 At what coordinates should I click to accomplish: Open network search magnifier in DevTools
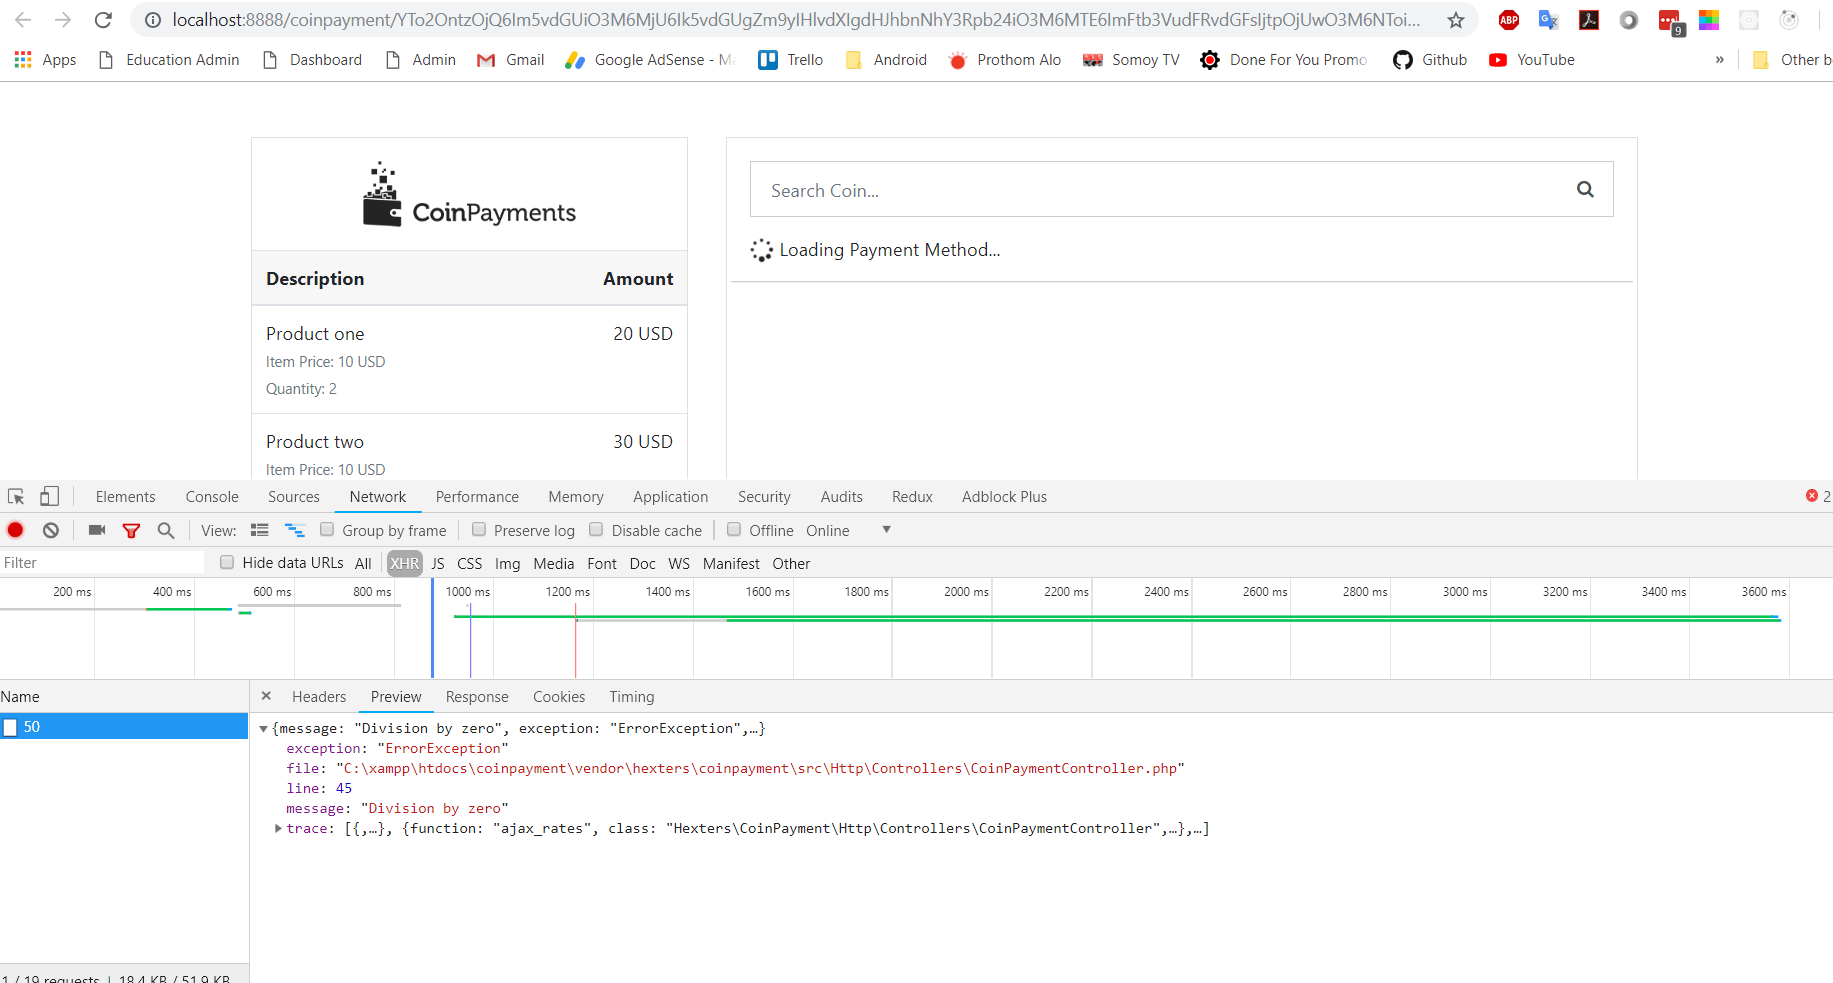166,530
